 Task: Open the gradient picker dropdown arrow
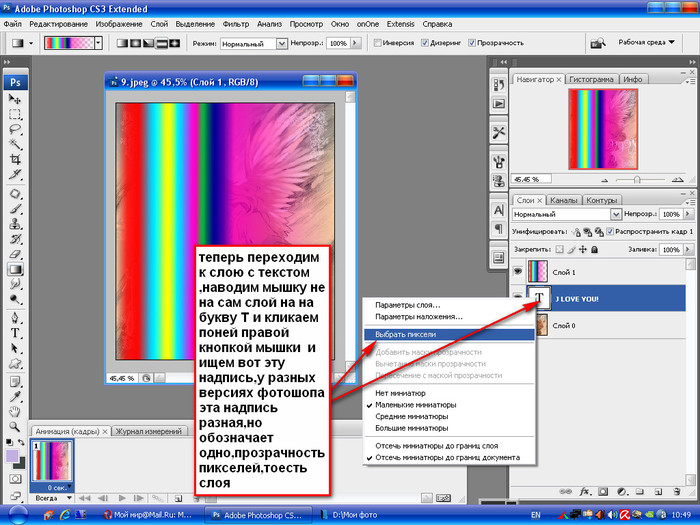pos(98,43)
